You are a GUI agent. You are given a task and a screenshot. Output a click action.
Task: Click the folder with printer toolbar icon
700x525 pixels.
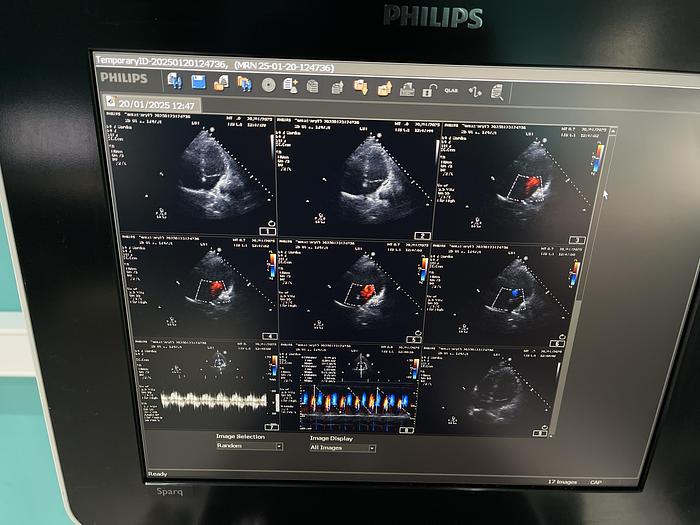(221, 83)
